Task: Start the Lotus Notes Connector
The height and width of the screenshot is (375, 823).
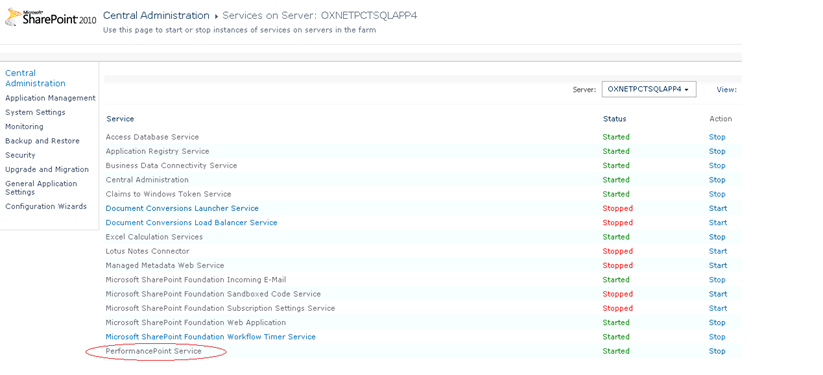Action: pyautogui.click(x=718, y=251)
